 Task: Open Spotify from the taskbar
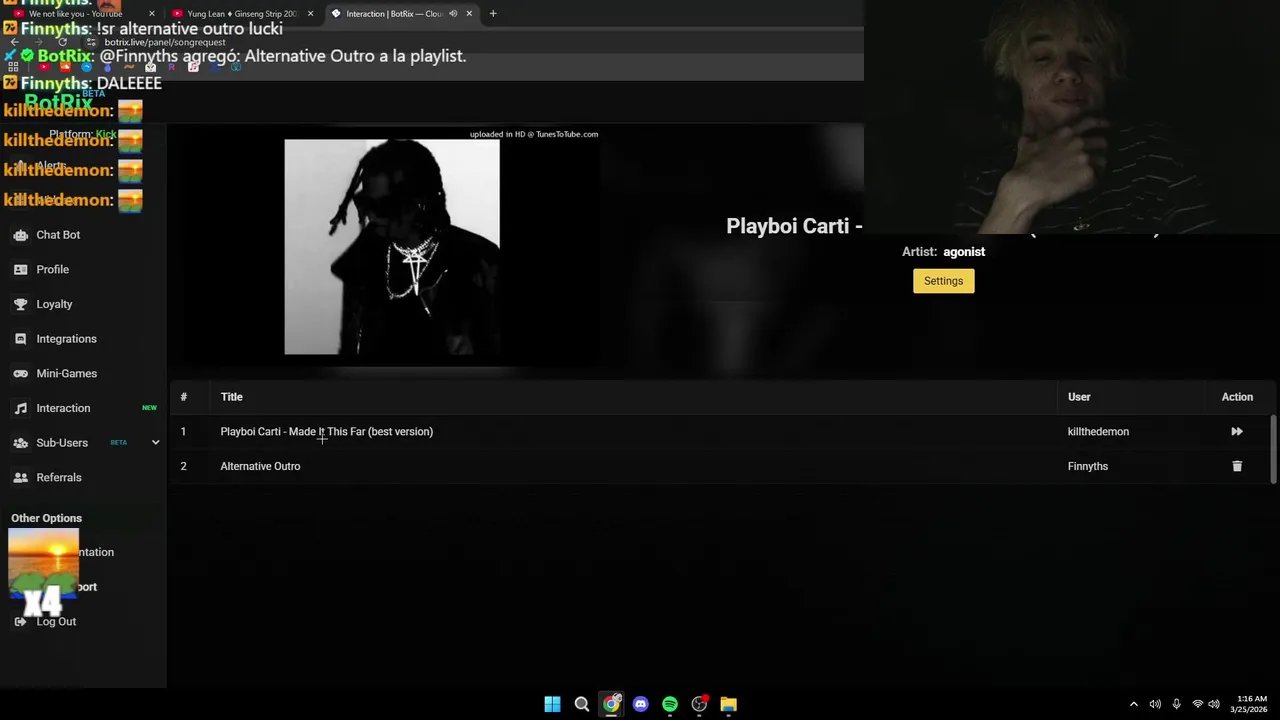pos(670,704)
